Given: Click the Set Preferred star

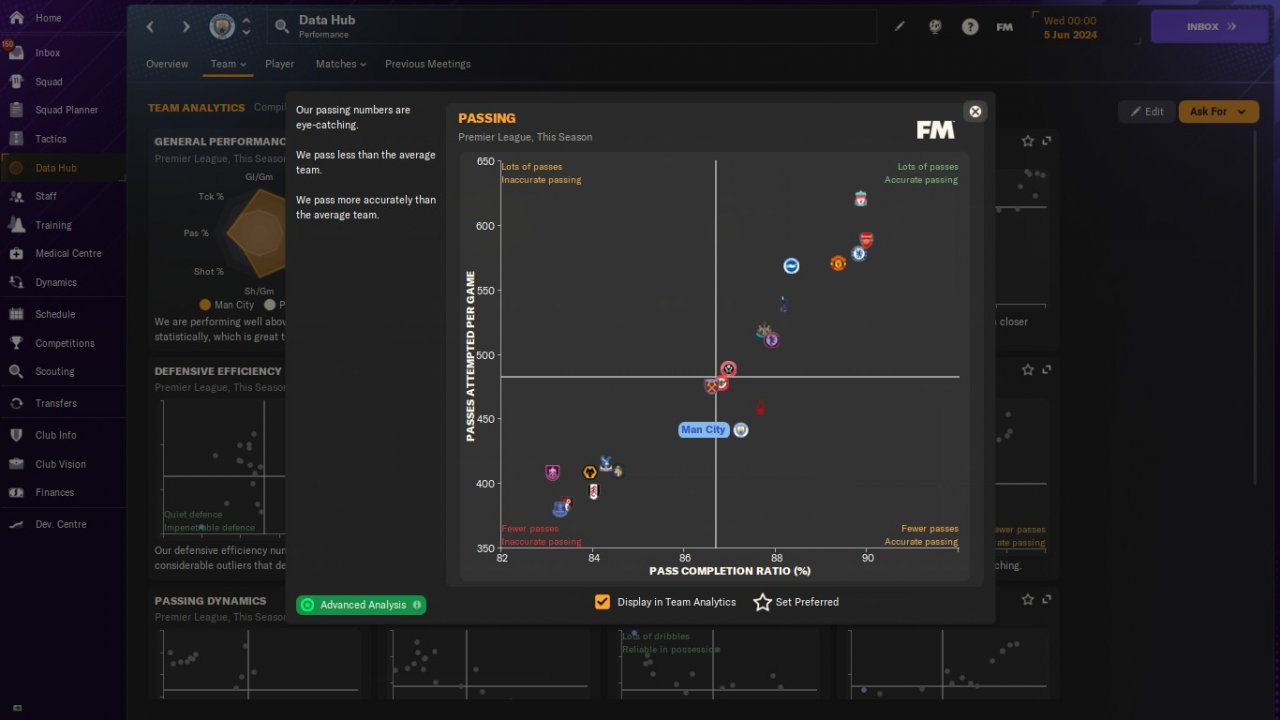Looking at the screenshot, I should pos(762,602).
